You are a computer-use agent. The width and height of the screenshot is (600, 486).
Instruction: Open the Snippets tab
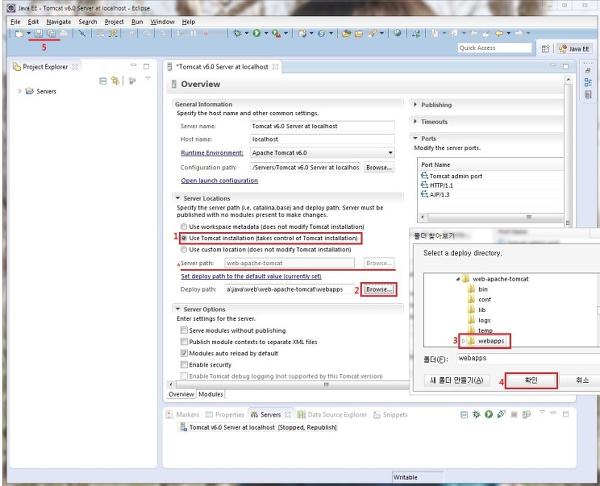[x=391, y=414]
